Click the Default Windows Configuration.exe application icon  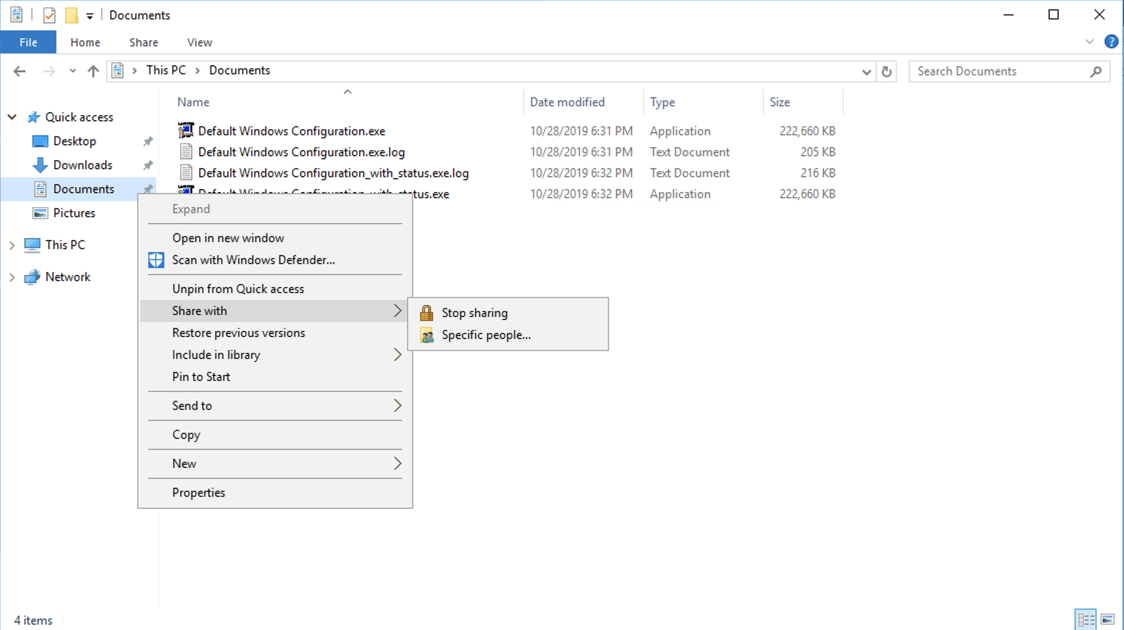coord(186,130)
